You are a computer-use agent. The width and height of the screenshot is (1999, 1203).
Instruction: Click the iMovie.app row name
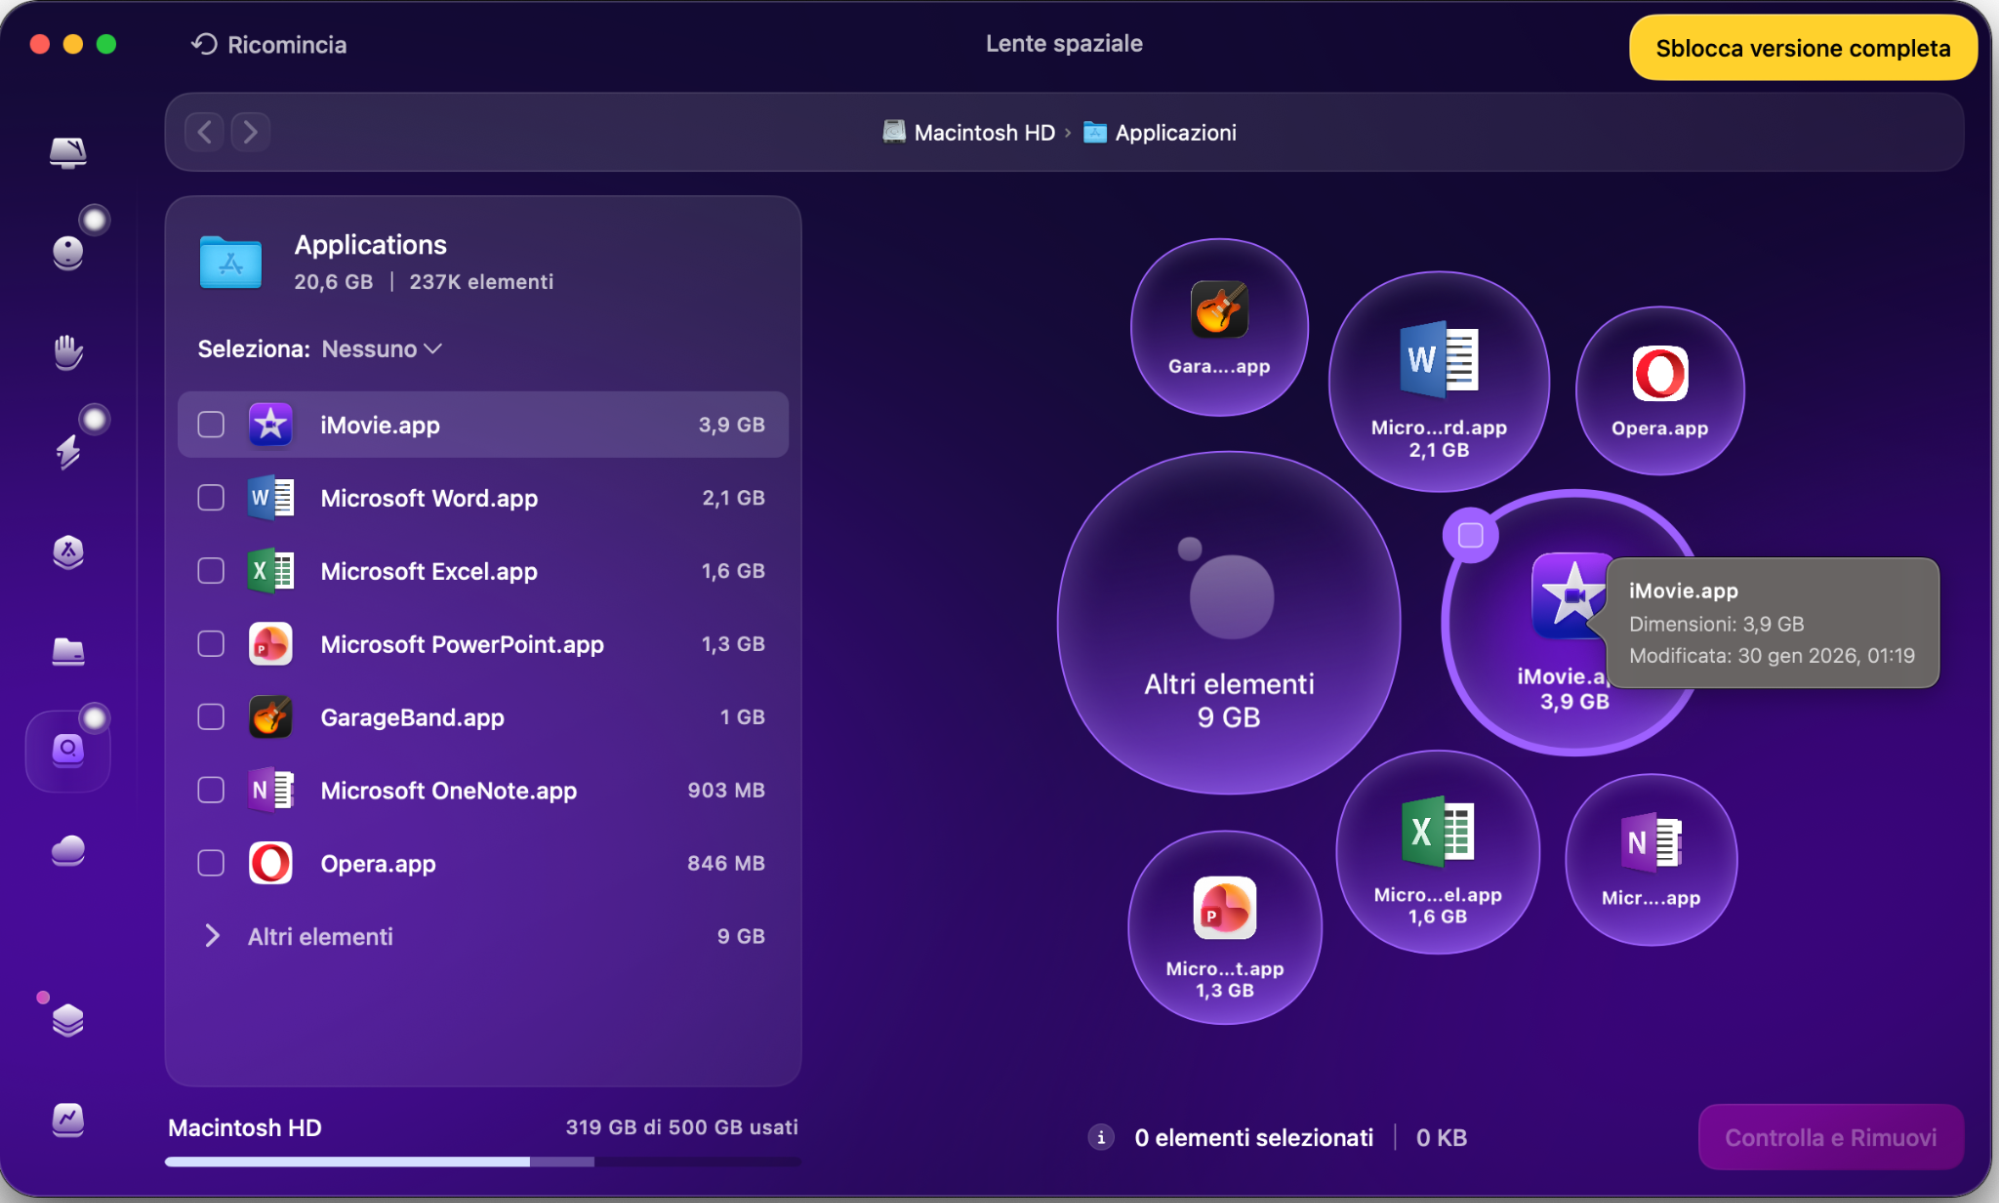pyautogui.click(x=380, y=425)
